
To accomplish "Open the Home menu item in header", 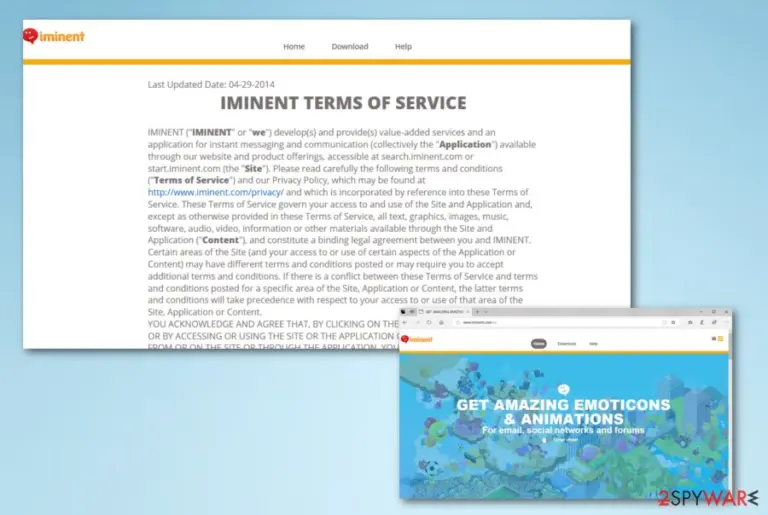I will pos(294,47).
